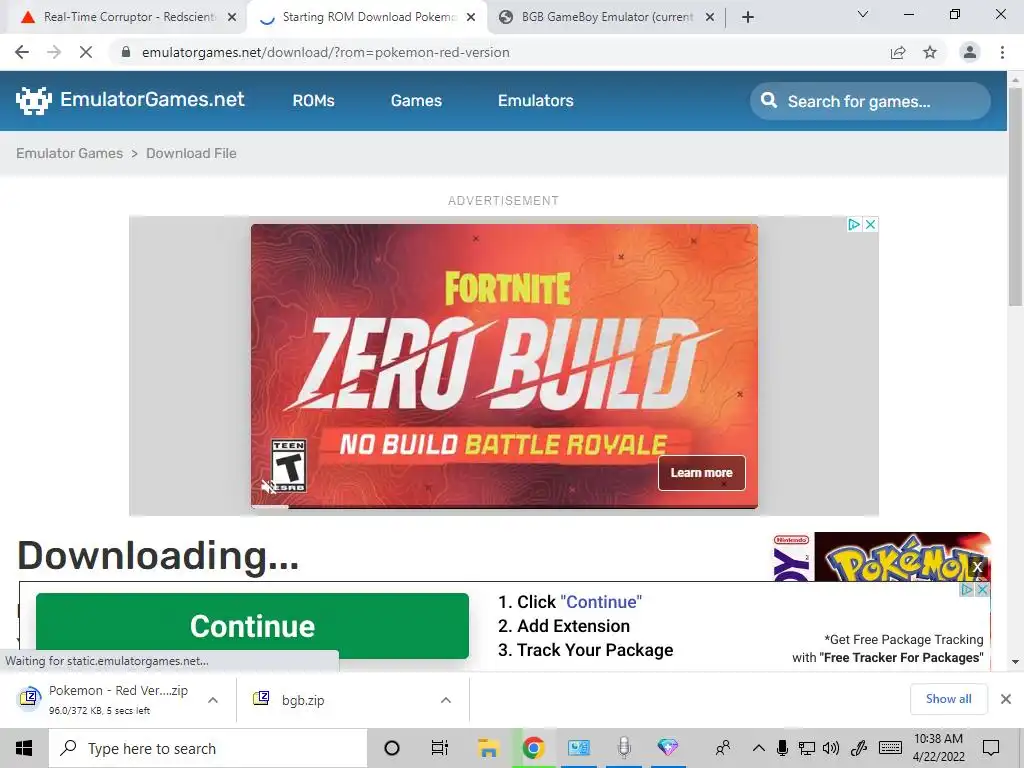Viewport: 1024px width, 768px height.
Task: Click the microphone tray icon
Action: pos(782,748)
